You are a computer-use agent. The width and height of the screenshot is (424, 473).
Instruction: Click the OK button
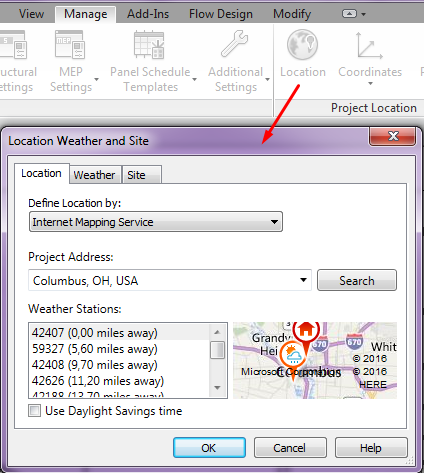pyautogui.click(x=209, y=448)
